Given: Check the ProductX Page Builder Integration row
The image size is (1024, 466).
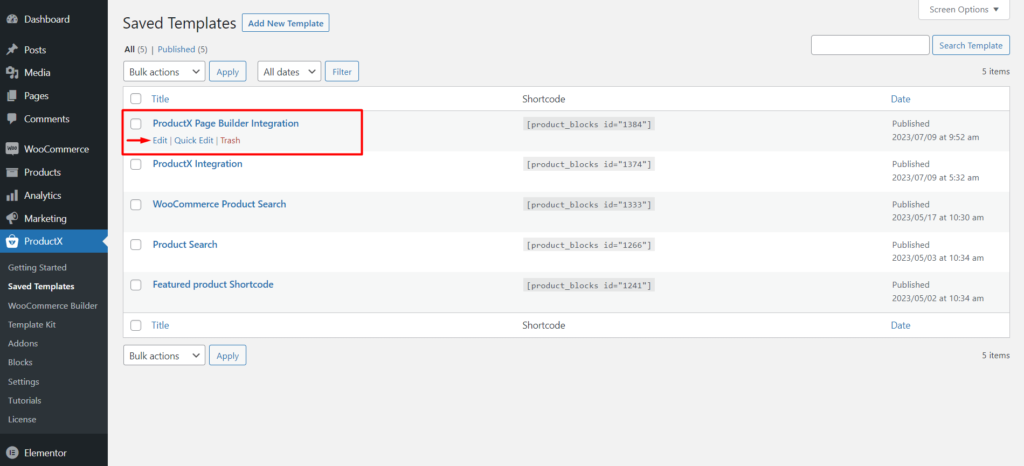Looking at the screenshot, I should tap(136, 123).
